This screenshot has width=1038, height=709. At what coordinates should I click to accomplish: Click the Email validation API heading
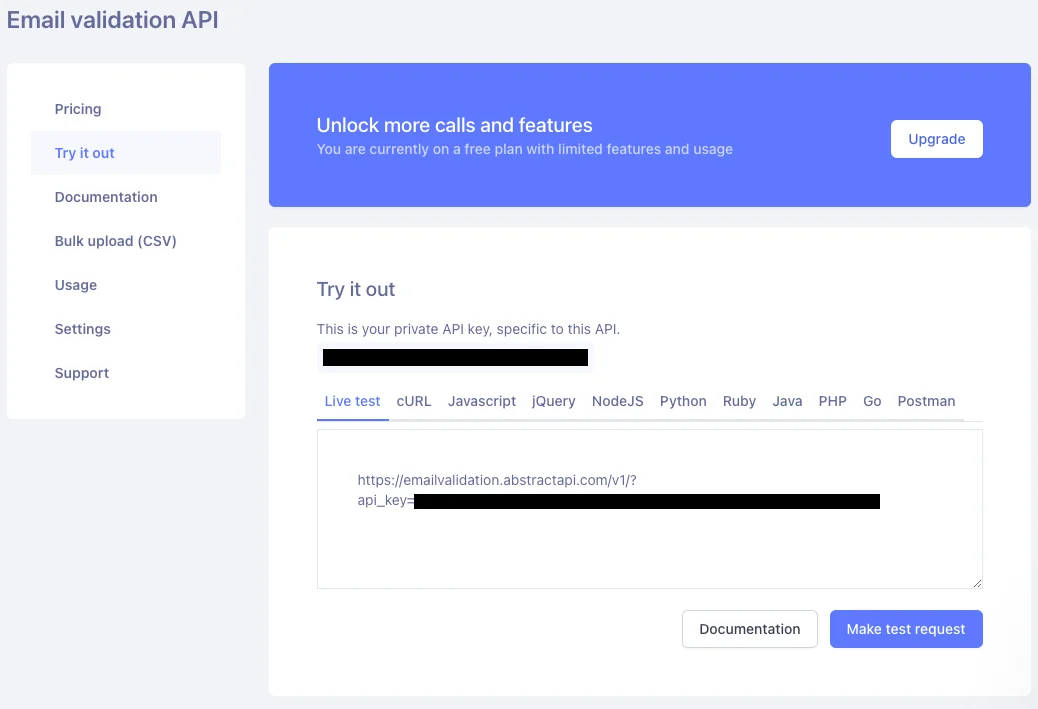113,20
